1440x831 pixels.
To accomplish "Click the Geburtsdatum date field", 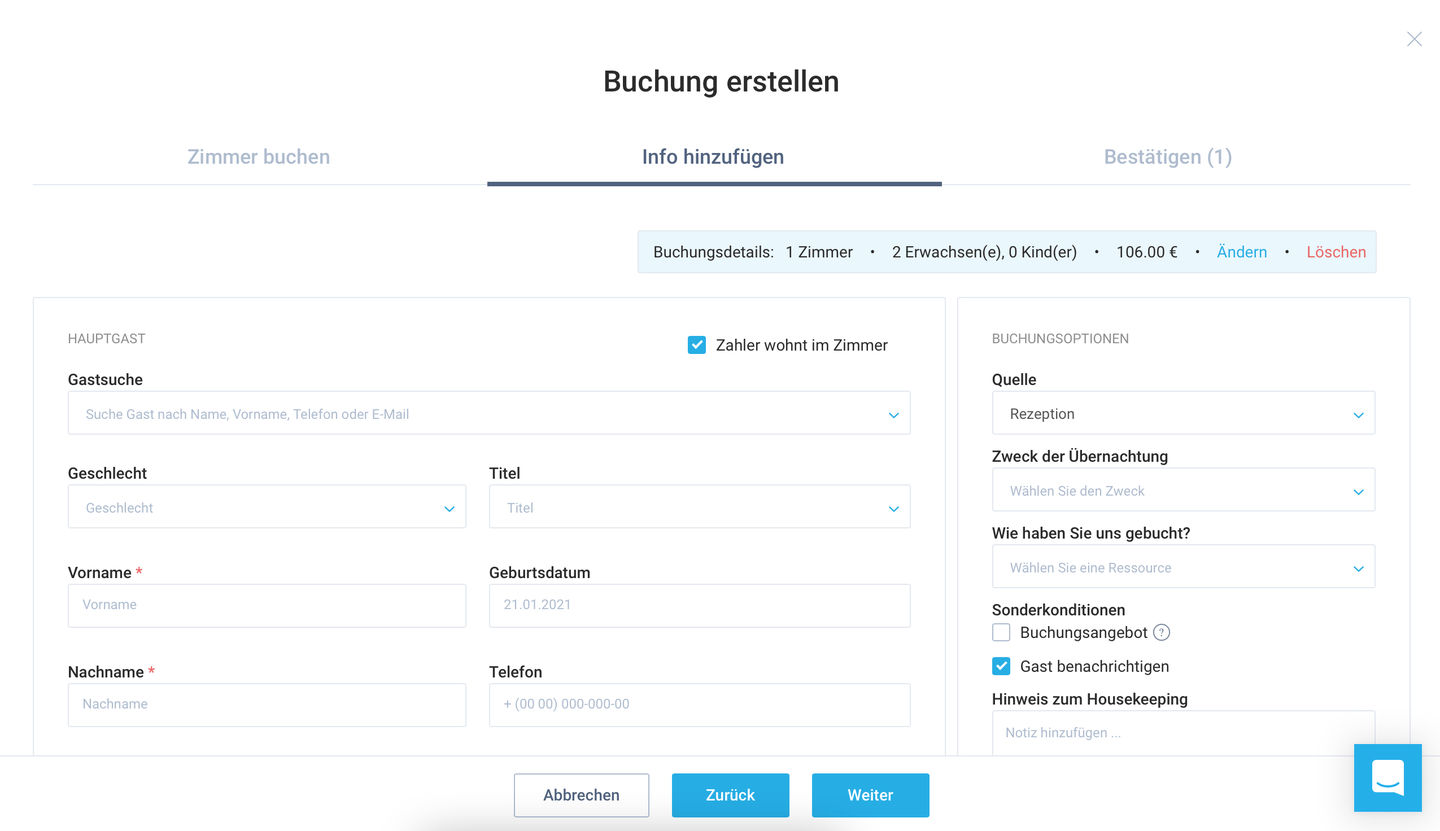I will pos(699,605).
